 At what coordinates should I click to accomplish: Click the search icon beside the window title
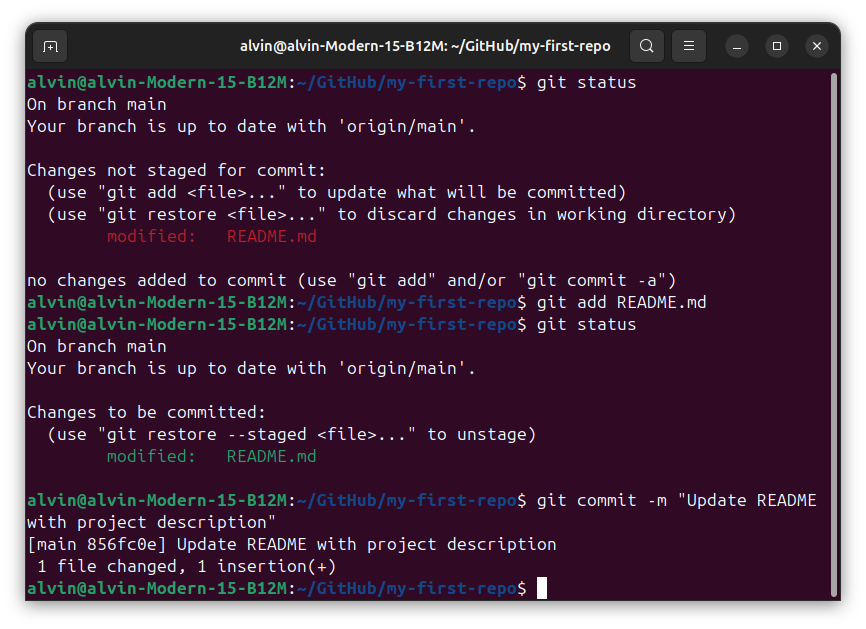coord(646,46)
